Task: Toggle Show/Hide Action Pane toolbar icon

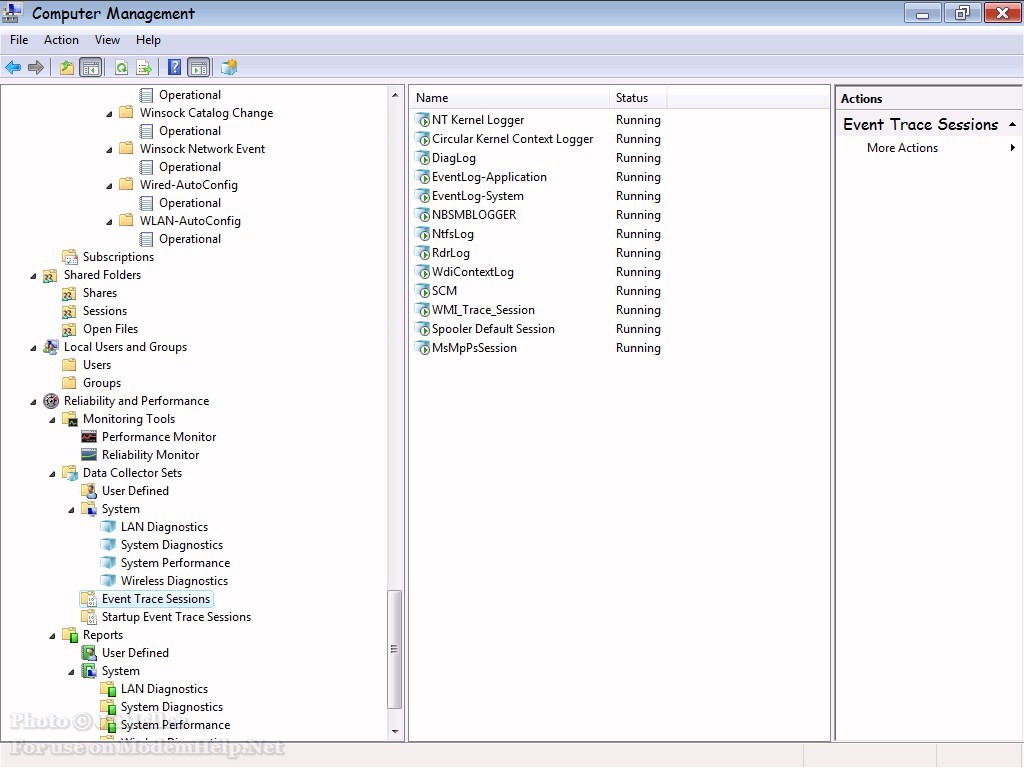Action: [x=199, y=67]
